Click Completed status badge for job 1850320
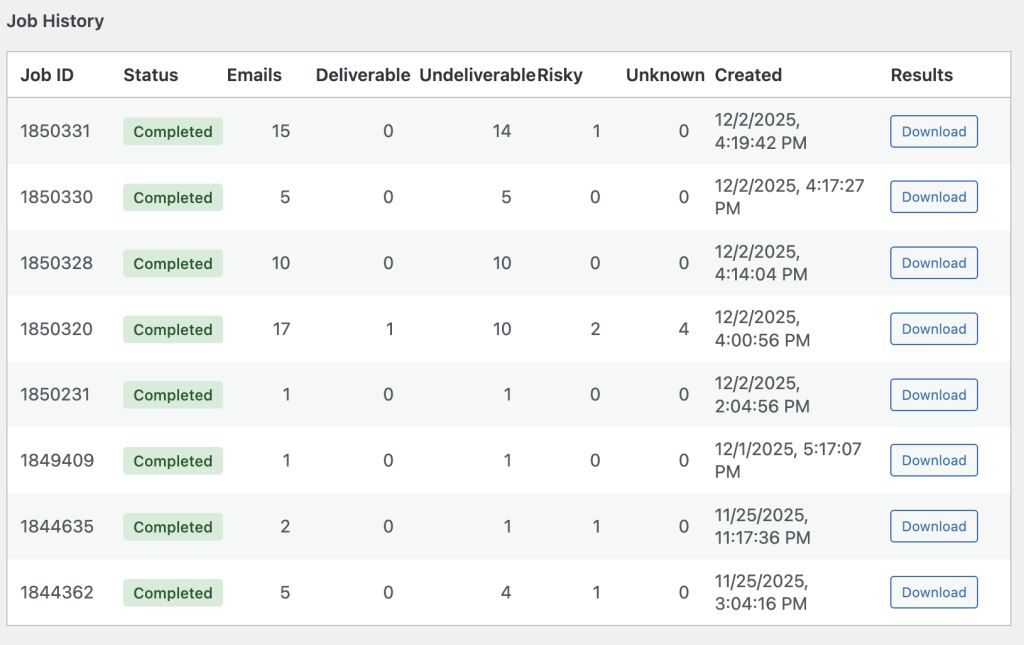The width and height of the screenshot is (1024, 645). point(173,329)
